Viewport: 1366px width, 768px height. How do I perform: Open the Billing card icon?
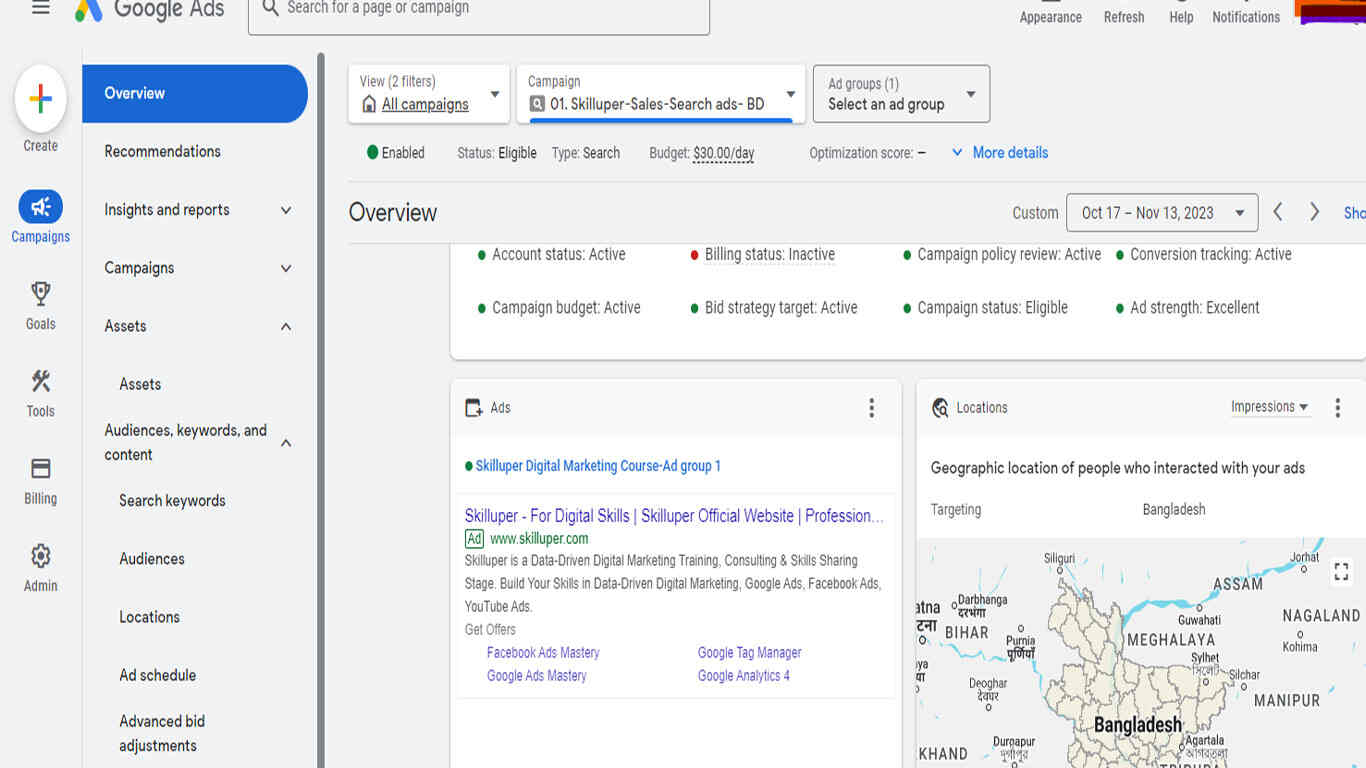[x=41, y=468]
